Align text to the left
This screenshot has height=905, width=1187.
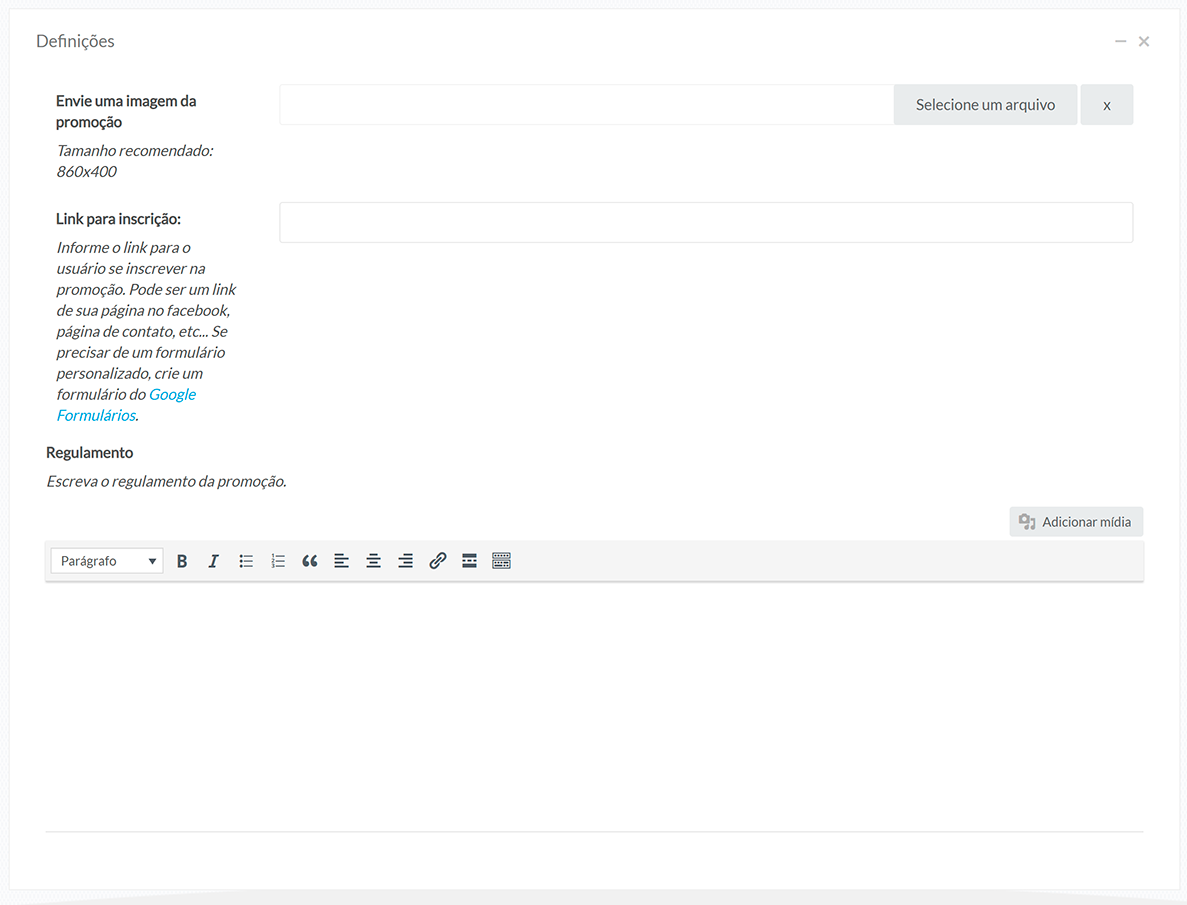(x=342, y=561)
